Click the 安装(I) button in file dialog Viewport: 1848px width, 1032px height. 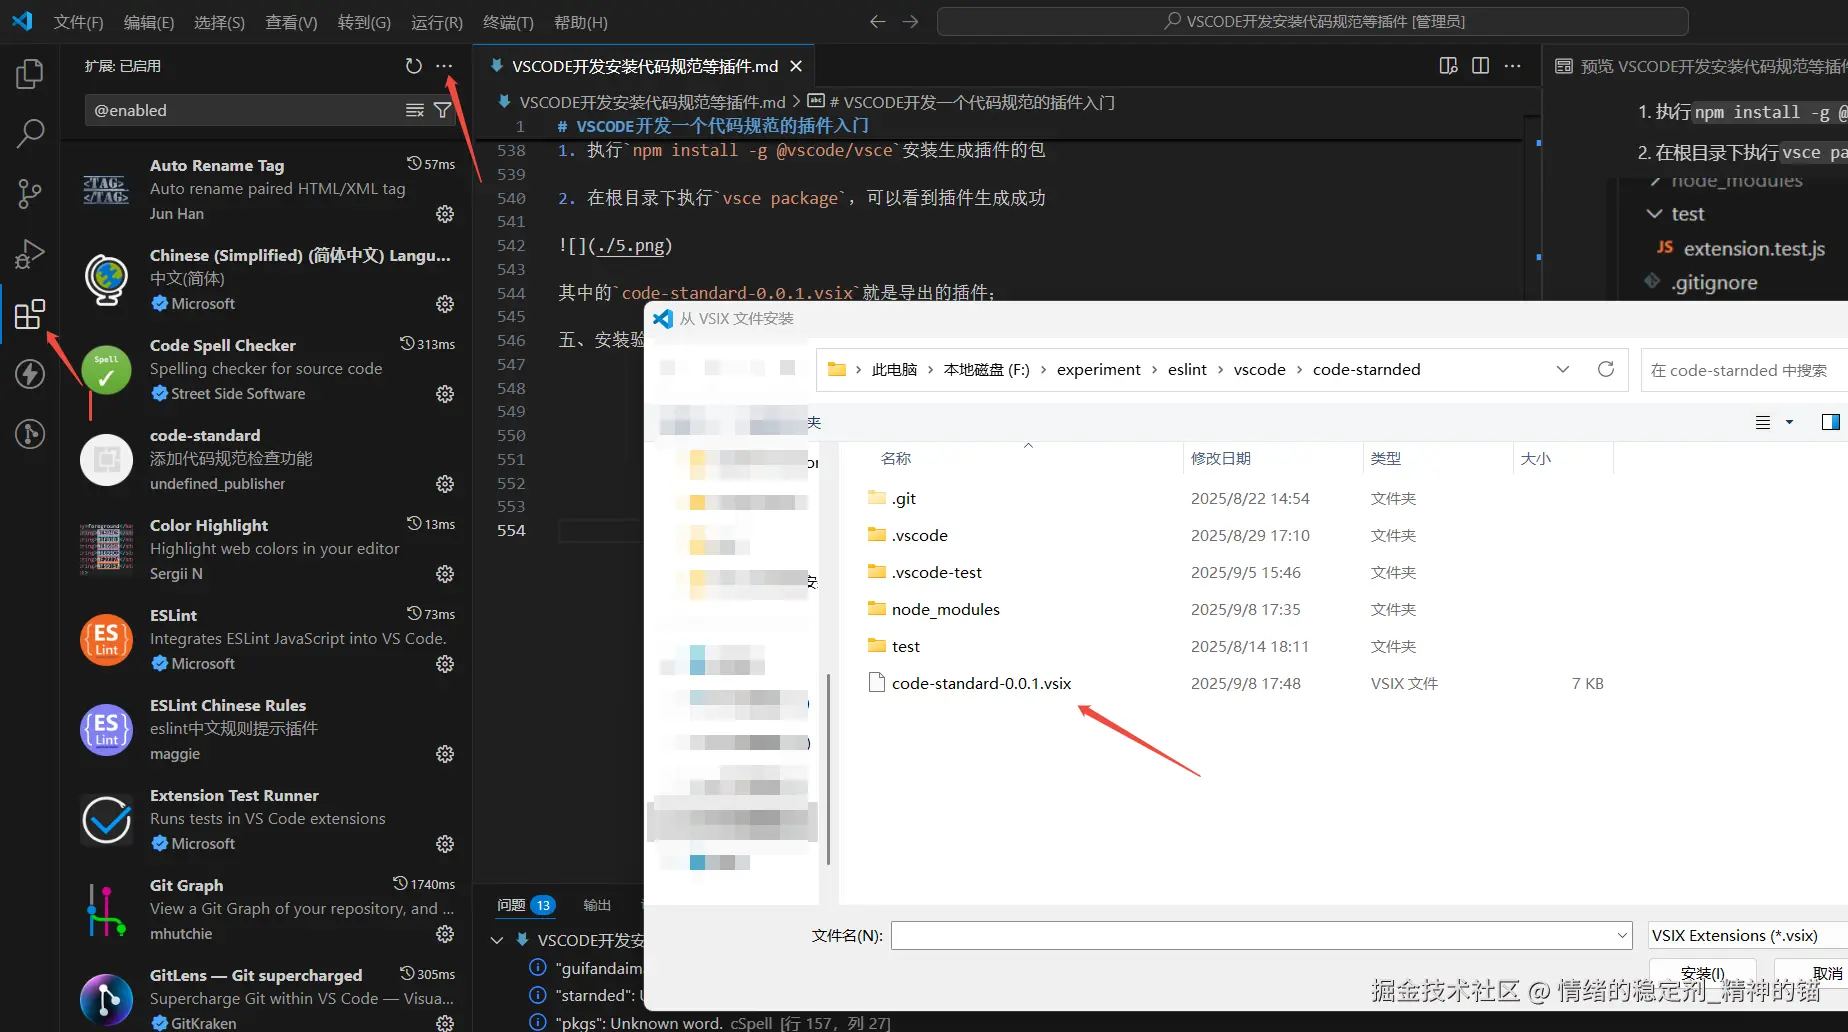click(x=1702, y=974)
